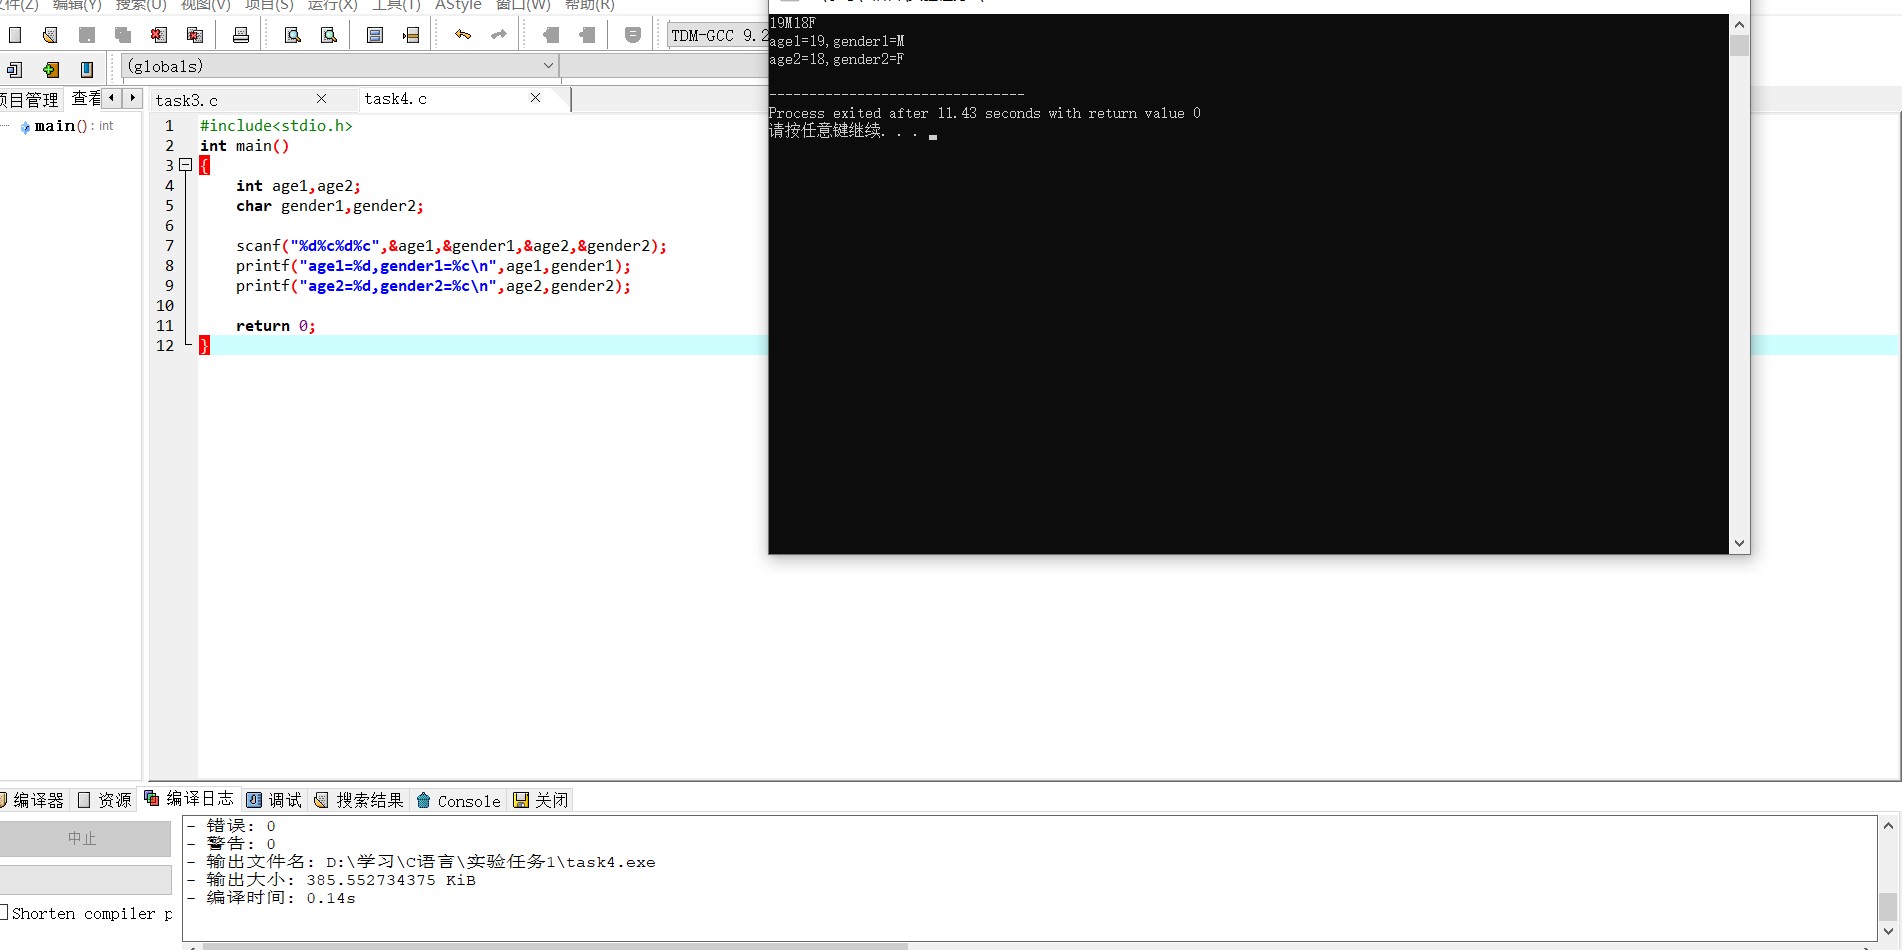Open the 运行(X) menu
1902x950 pixels.
click(x=332, y=5)
